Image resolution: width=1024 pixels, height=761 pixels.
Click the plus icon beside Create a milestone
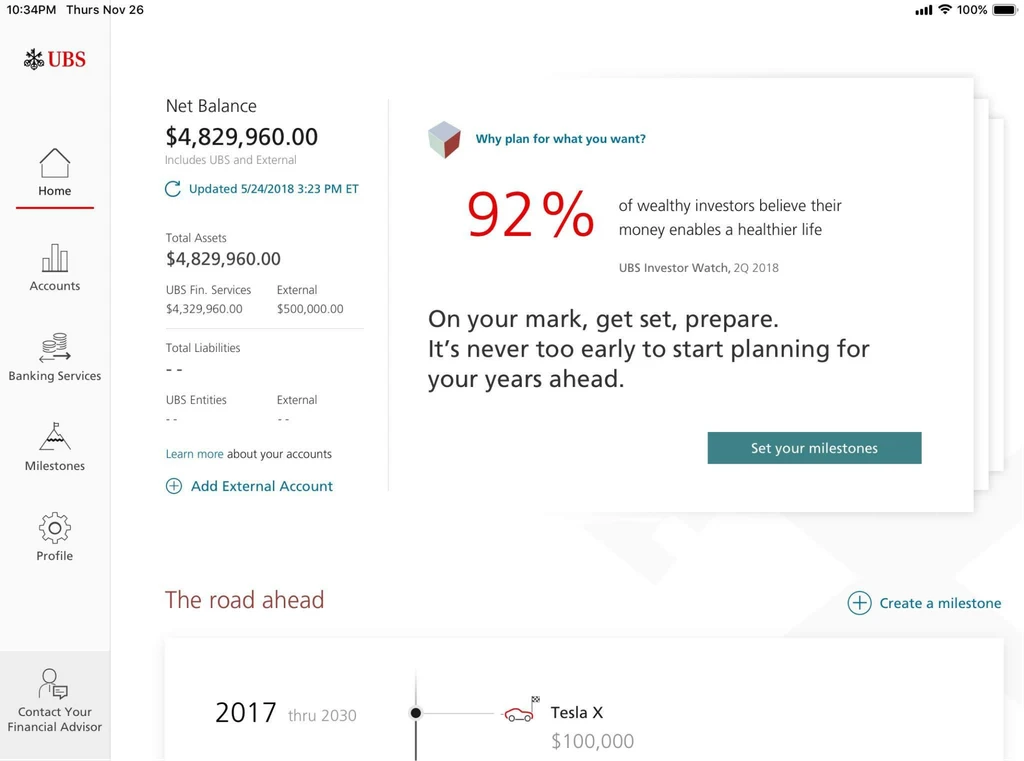859,603
